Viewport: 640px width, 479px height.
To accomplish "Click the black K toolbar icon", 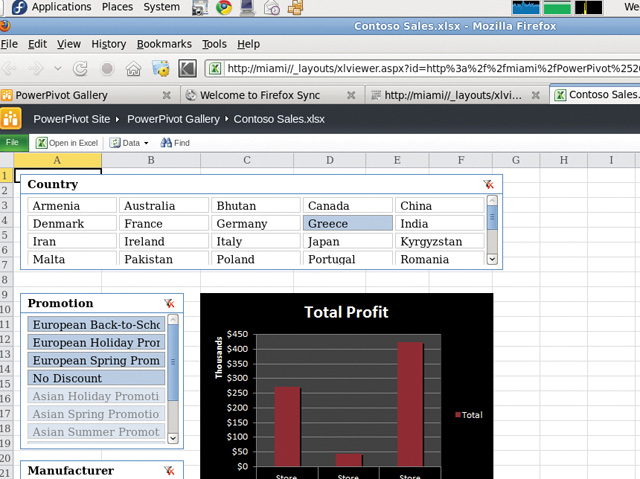I will click(x=187, y=69).
